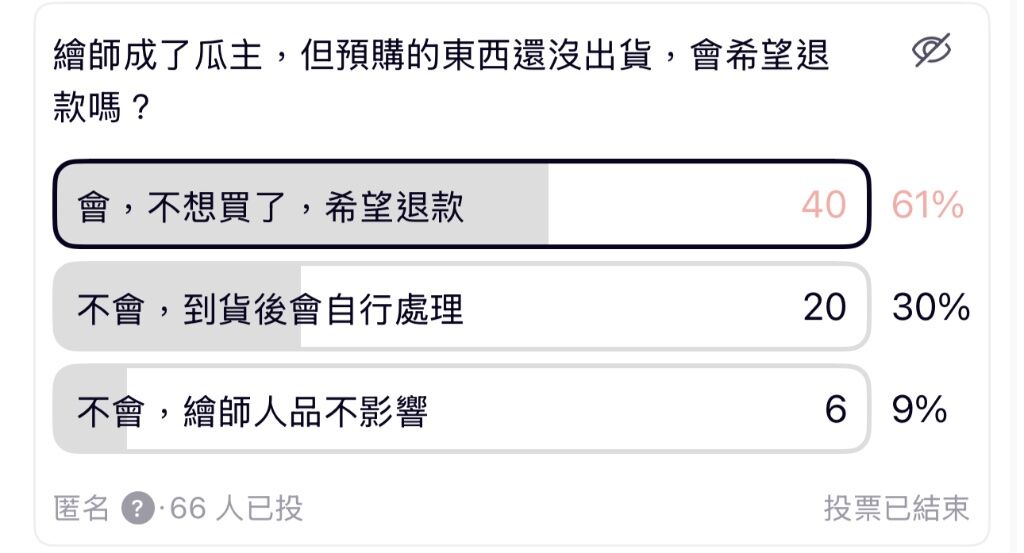This screenshot has width=1024, height=553.
Task: Click the small gray fill of third option
Action: 90,409
